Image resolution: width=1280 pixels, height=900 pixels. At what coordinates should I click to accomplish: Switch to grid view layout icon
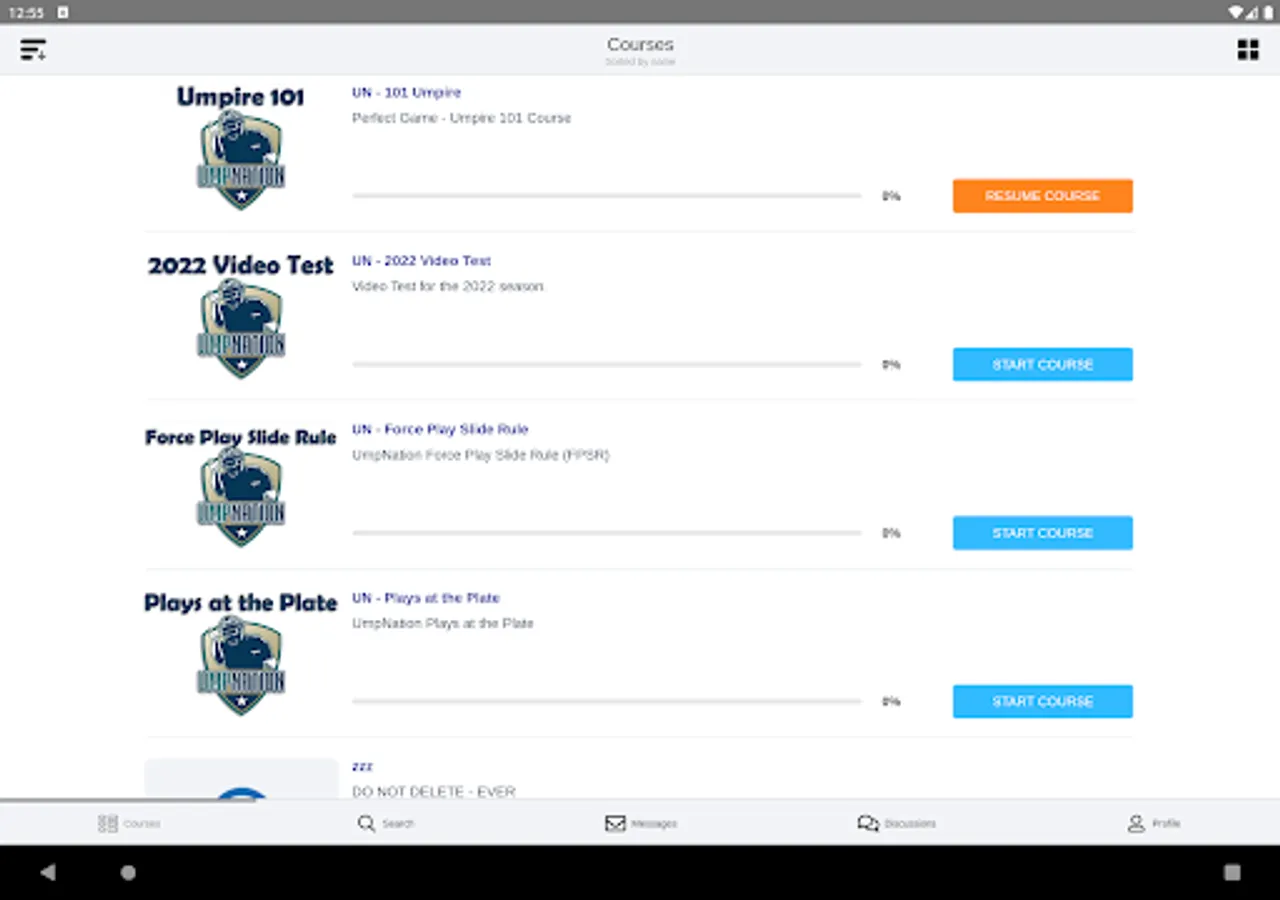click(x=1248, y=50)
